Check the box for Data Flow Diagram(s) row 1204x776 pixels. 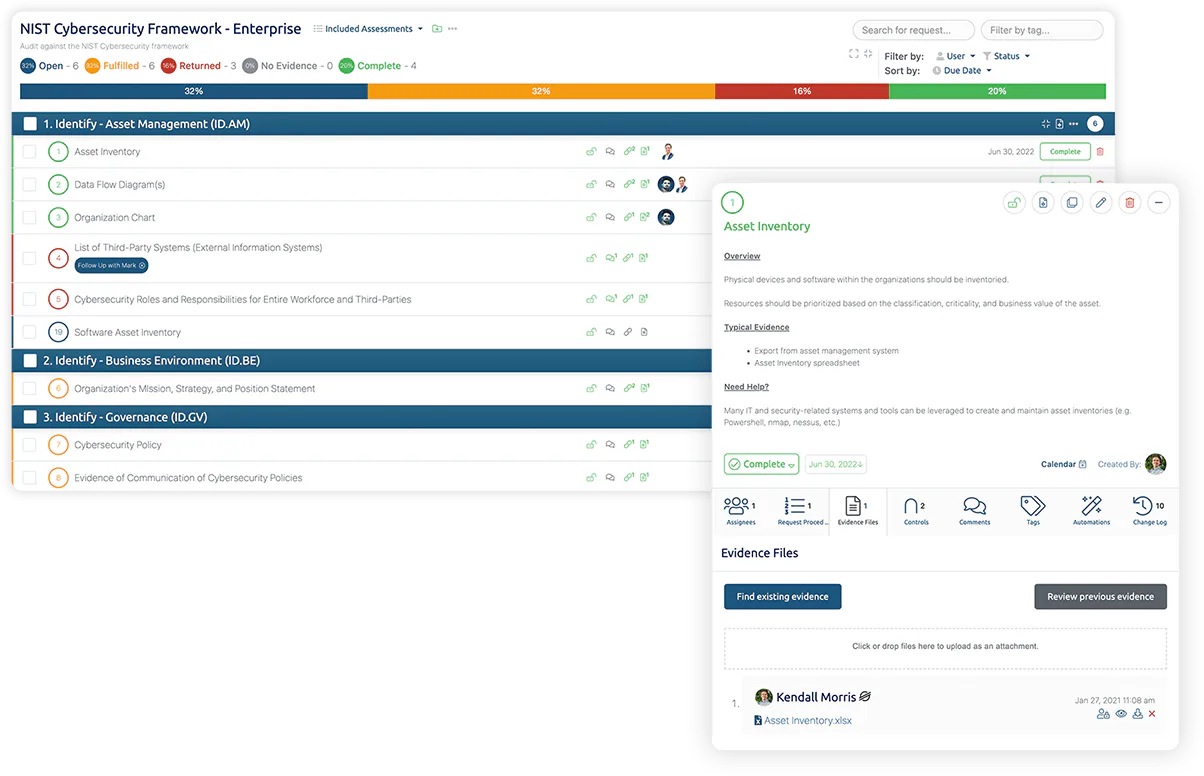coord(29,184)
